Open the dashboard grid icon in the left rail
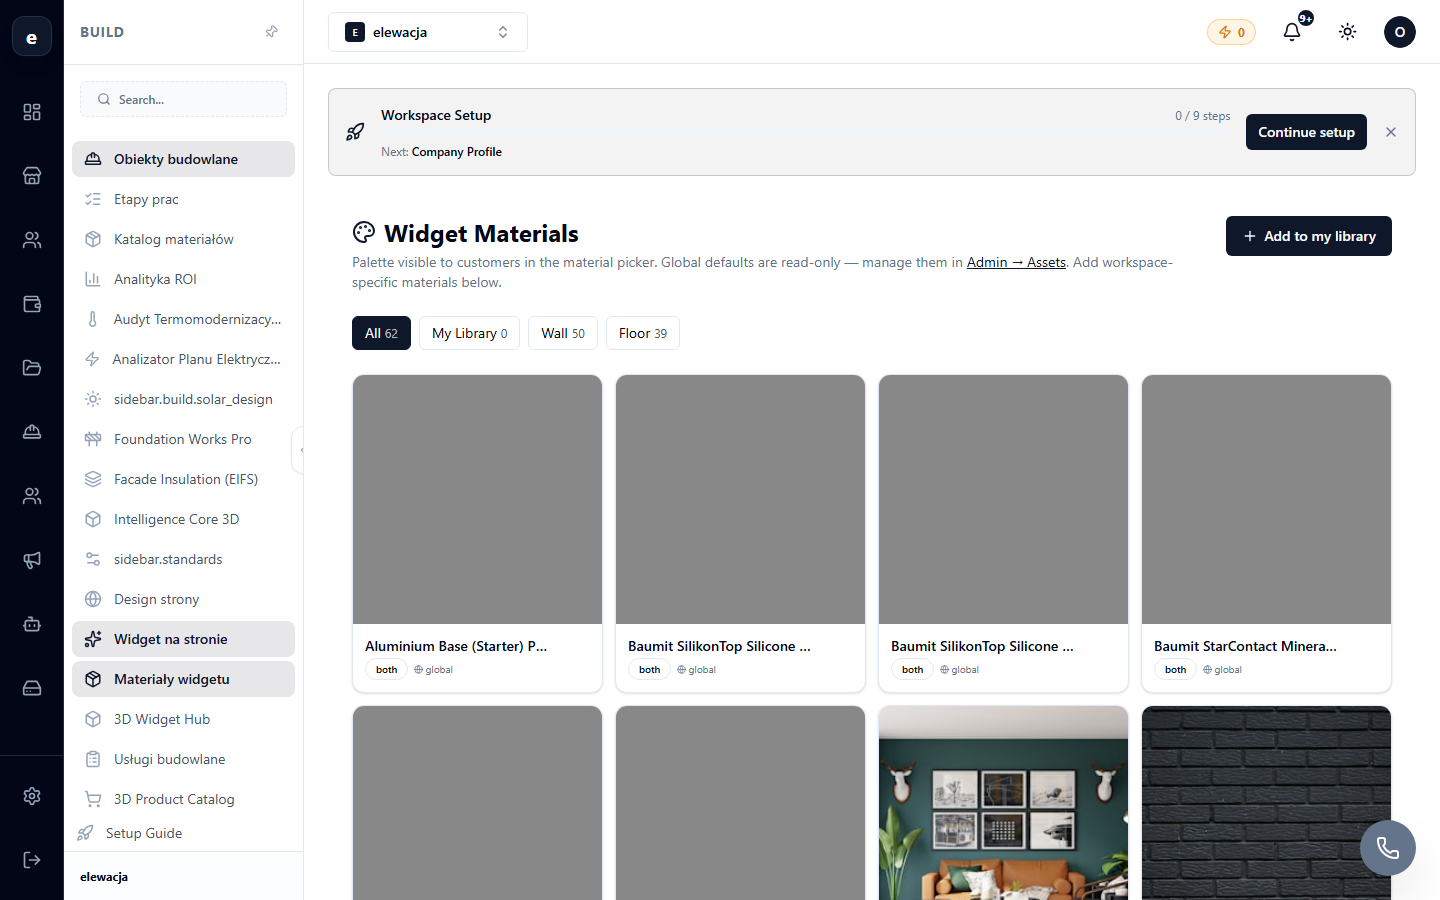 [x=32, y=112]
